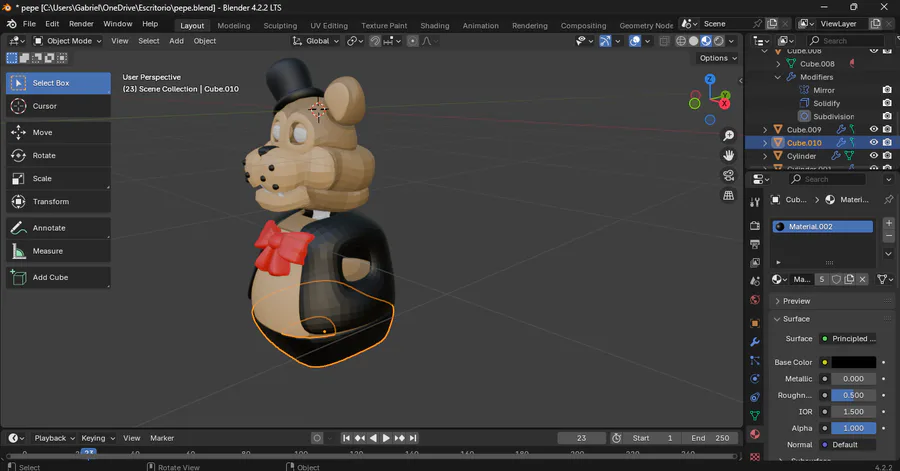Screen dimensions: 900x471
Task: Hide Cube.010 with its eye icon
Action: click(x=874, y=142)
